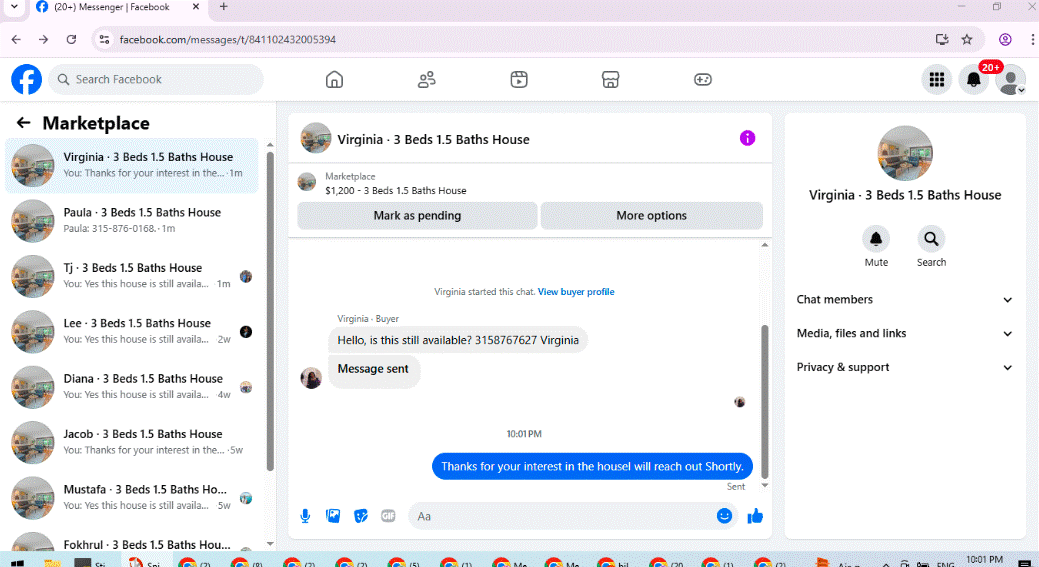The width and height of the screenshot is (1039, 567).
Task: Click the conversation list scrollbar
Action: coord(270,311)
